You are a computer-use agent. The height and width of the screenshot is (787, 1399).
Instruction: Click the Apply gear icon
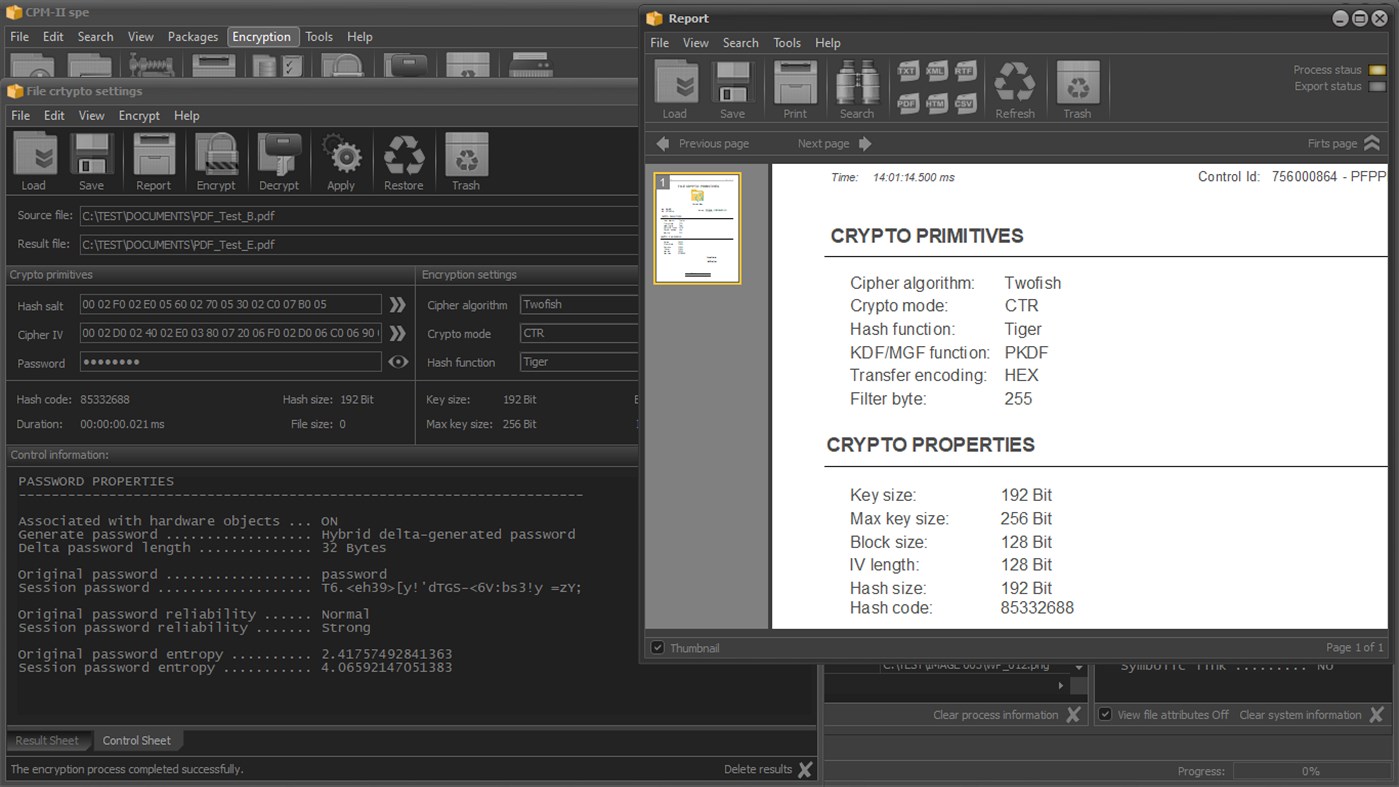[341, 160]
